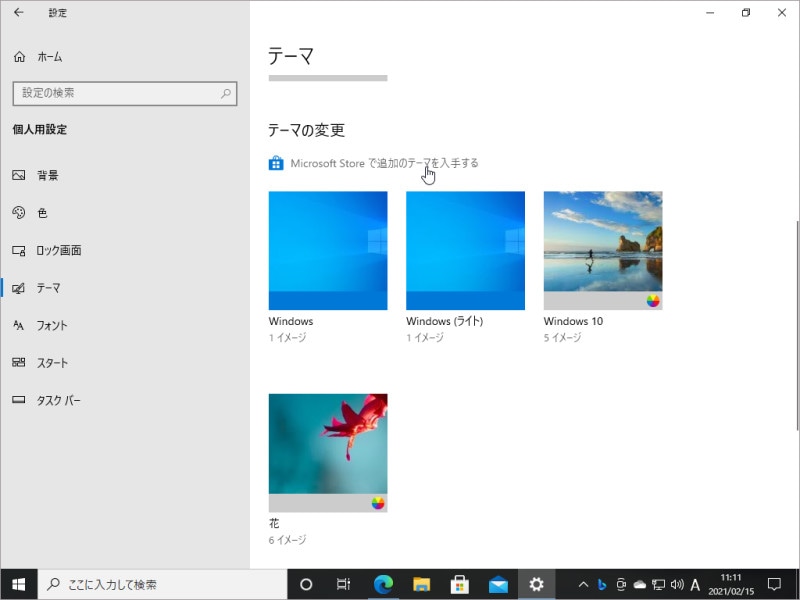800x600 pixels.
Task: Open the network icon in system tray
Action: (658, 585)
